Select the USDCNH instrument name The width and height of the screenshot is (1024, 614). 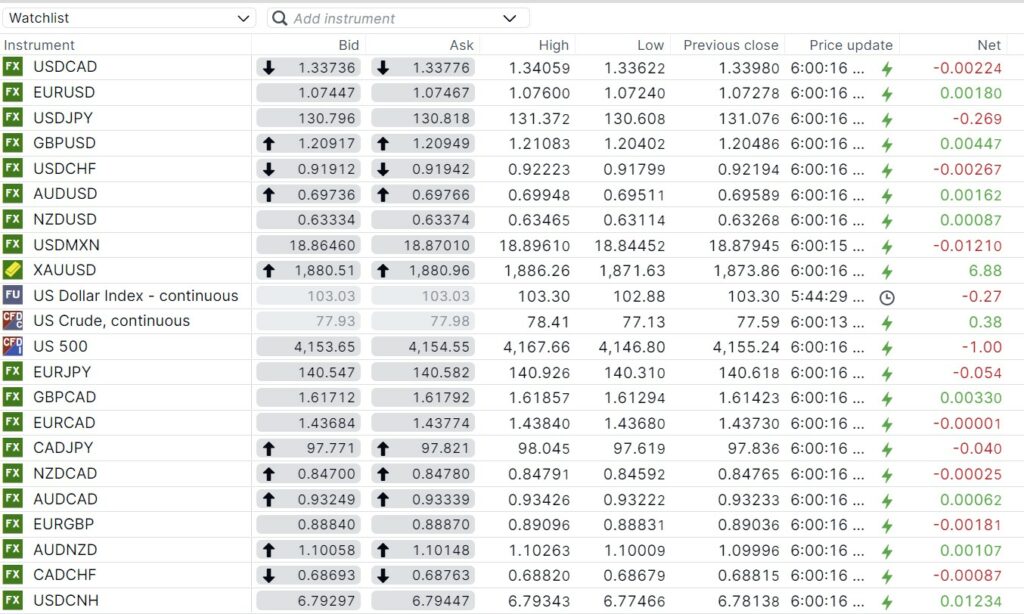point(65,600)
